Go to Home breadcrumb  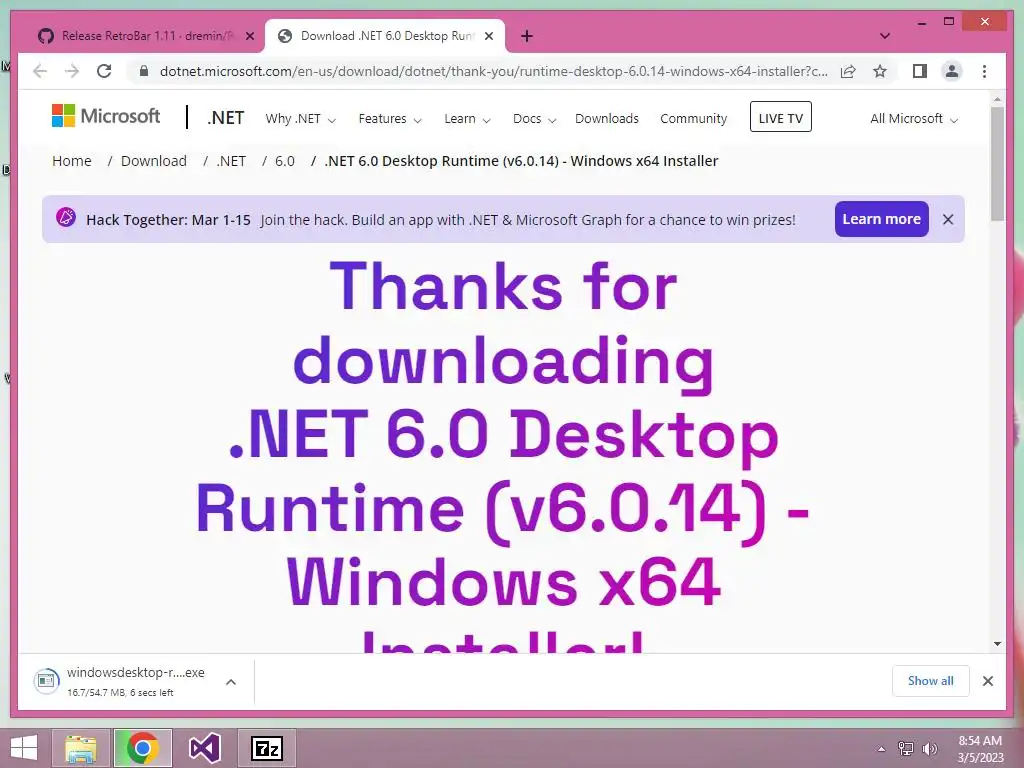pos(72,161)
